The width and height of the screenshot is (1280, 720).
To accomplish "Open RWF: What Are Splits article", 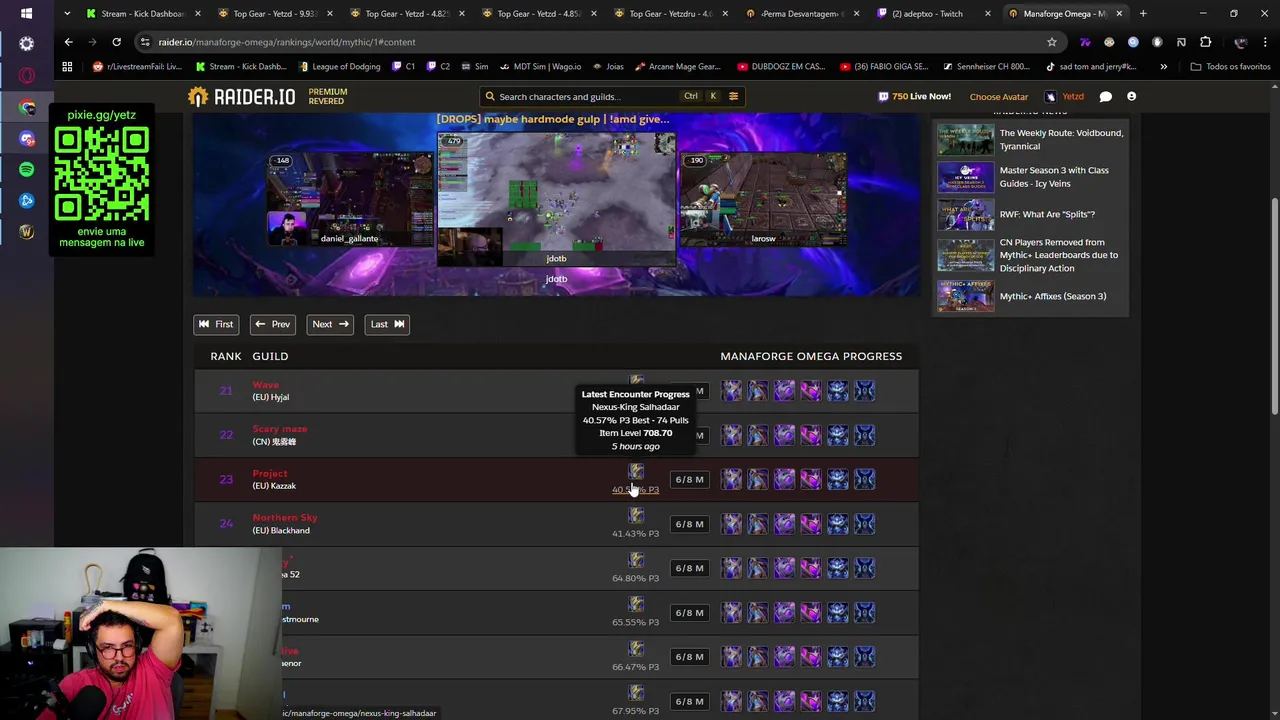I will click(1047, 214).
